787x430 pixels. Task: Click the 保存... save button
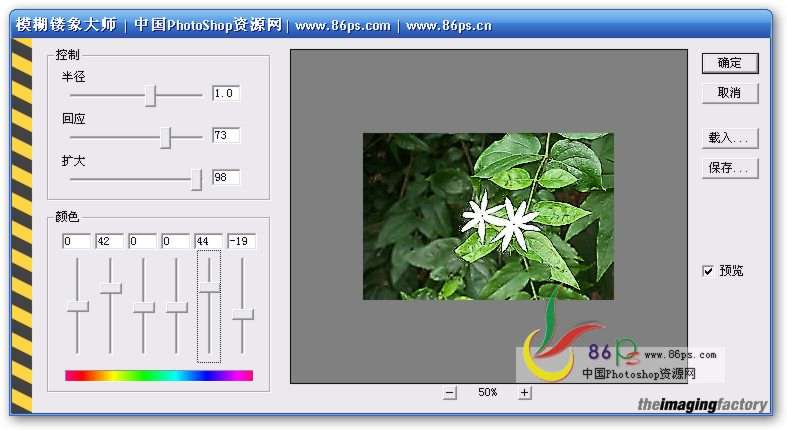(730, 168)
